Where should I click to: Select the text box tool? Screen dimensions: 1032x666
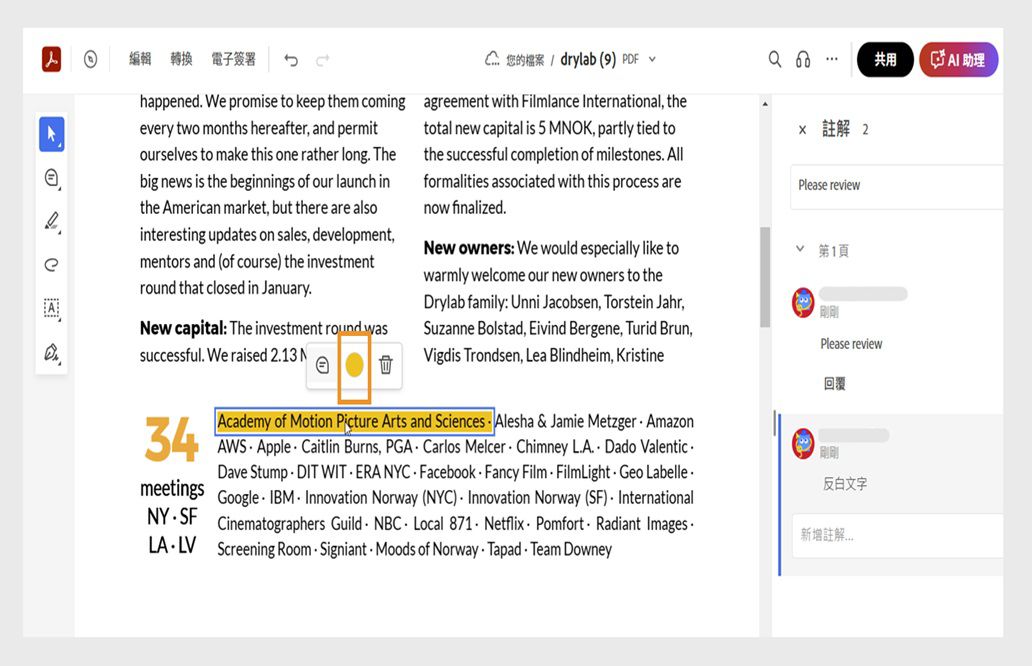[51, 308]
